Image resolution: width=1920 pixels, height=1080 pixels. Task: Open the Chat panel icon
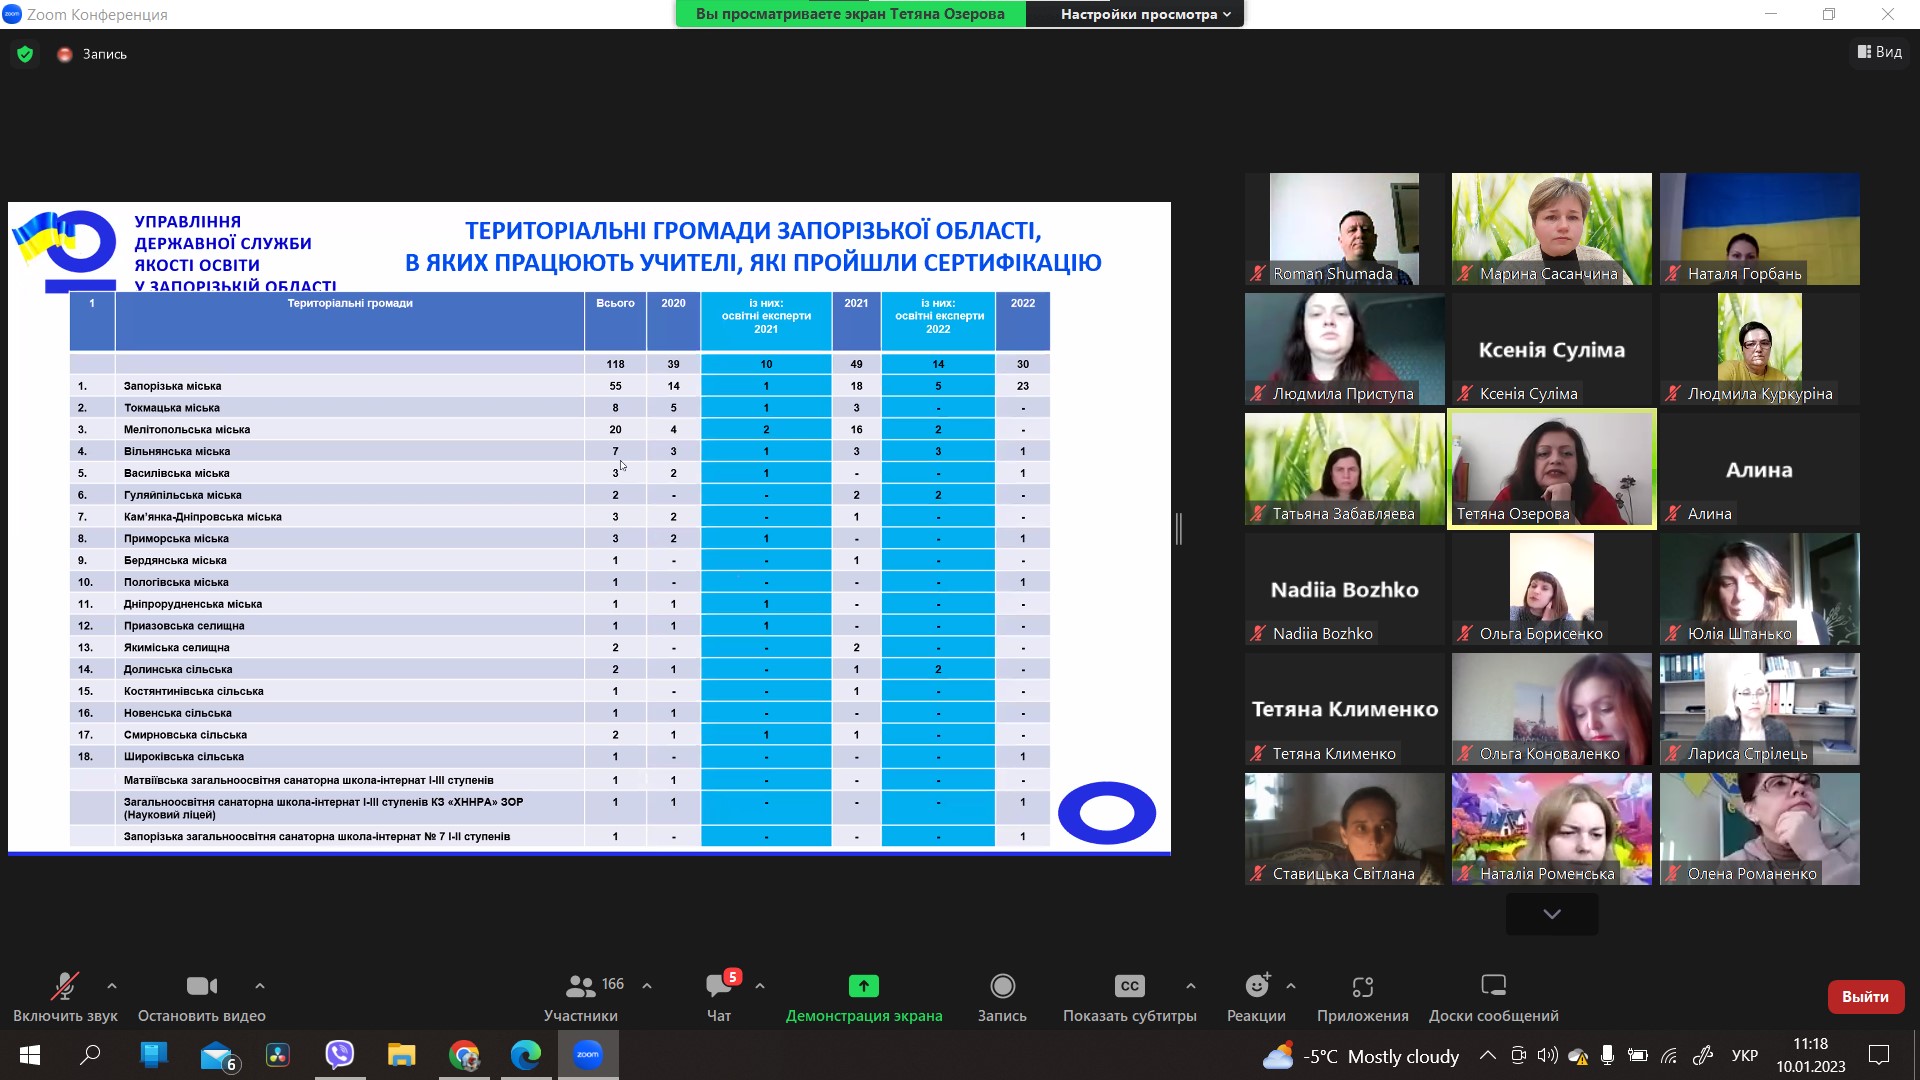[719, 987]
